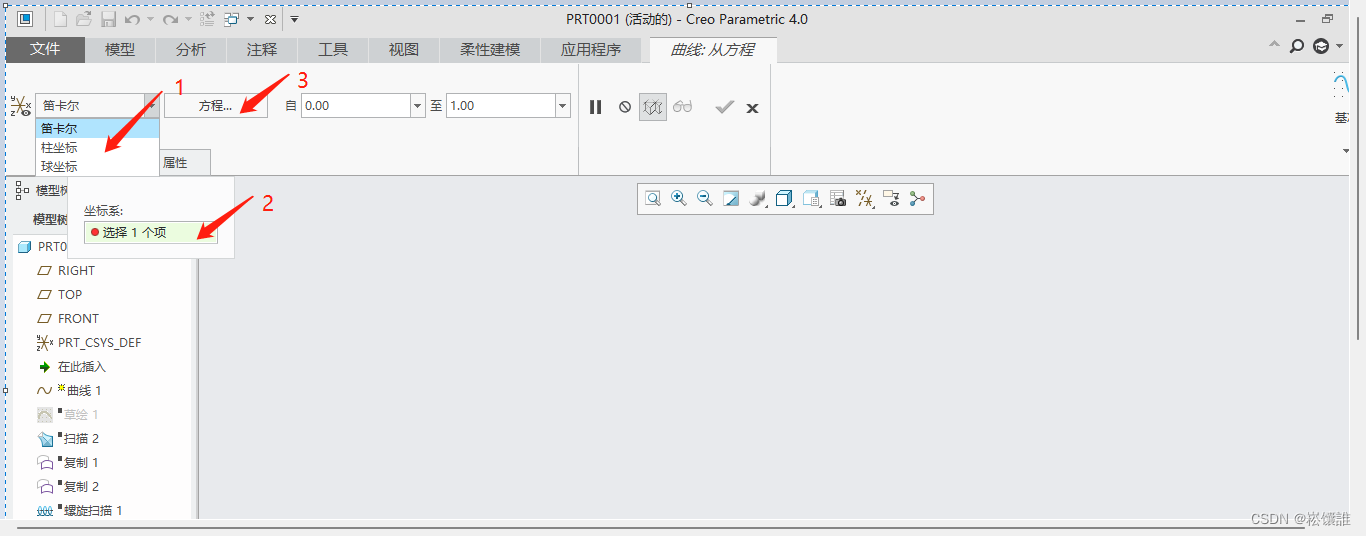Toggle the unattached preview mode button
Screen dimensions: 1366x536
(653, 107)
